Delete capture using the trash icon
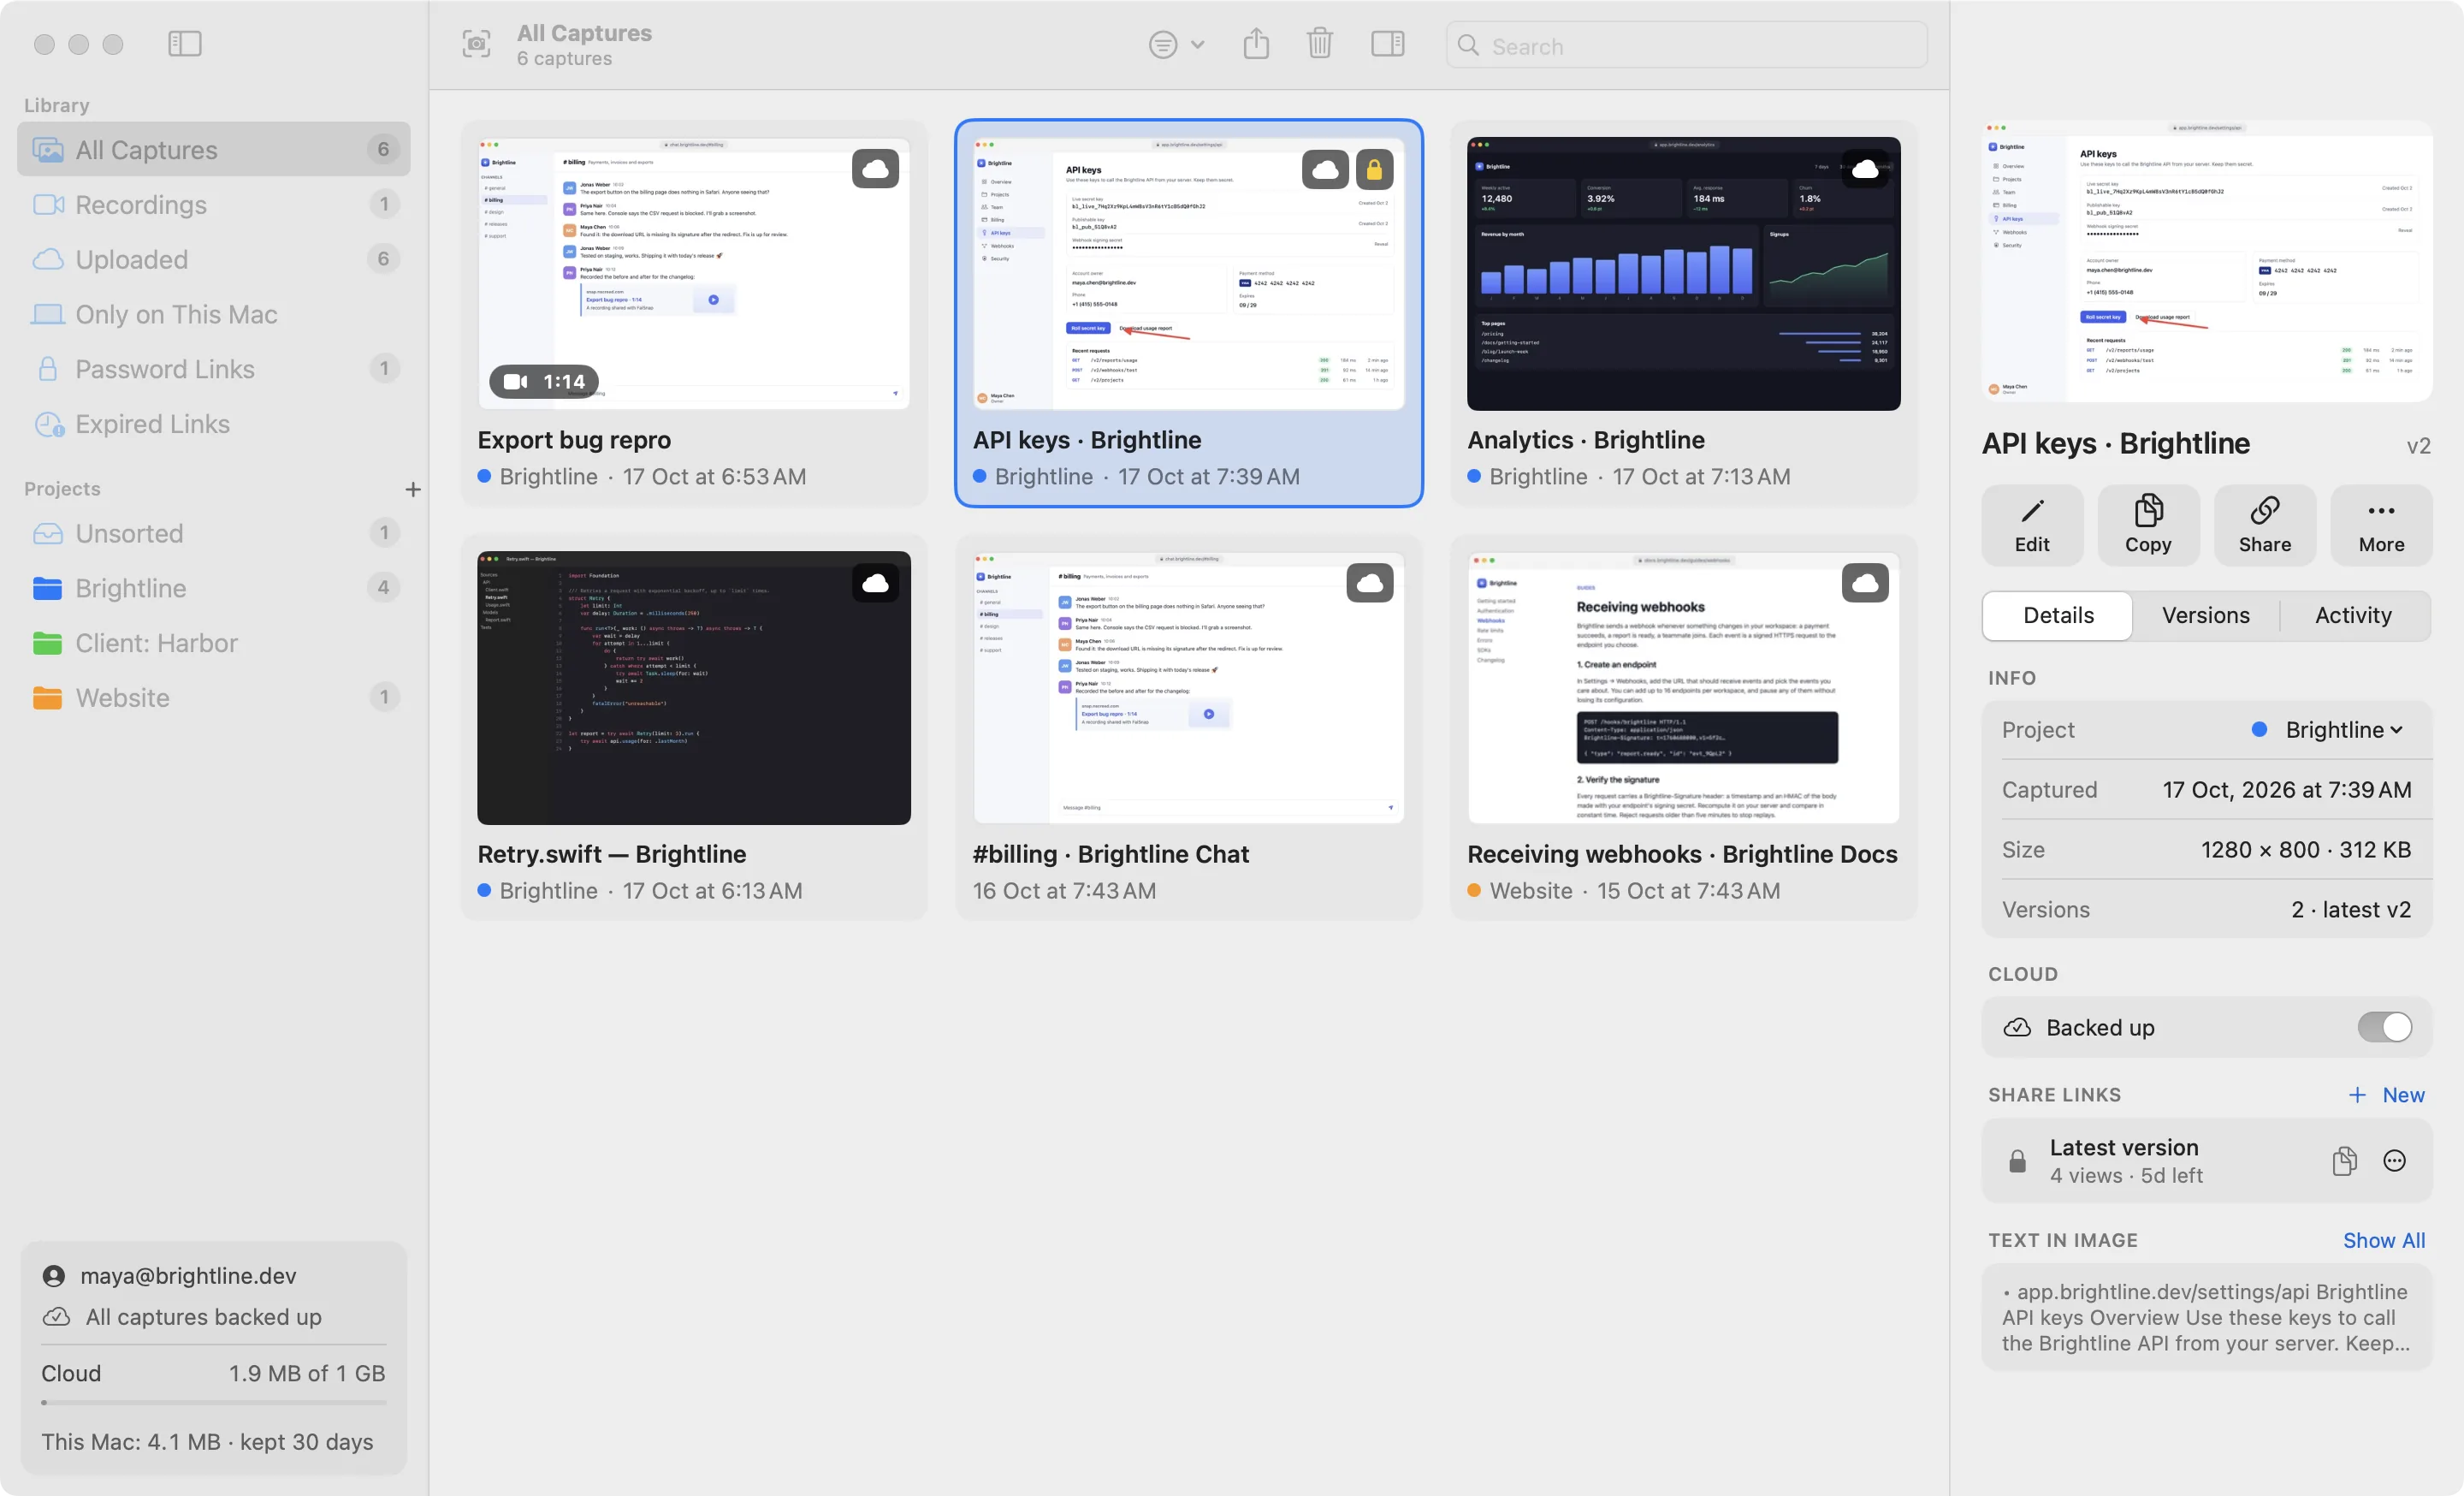The height and width of the screenshot is (1496, 2464). tap(1320, 44)
